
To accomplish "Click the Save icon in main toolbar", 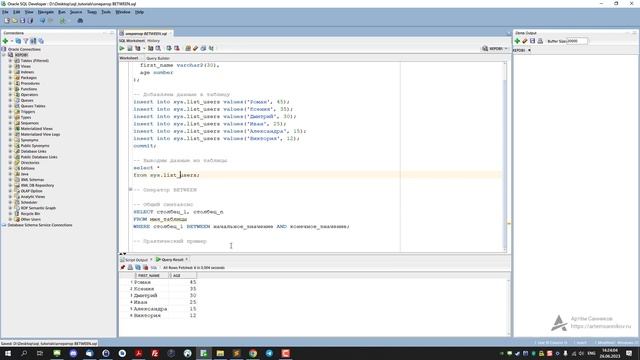I will pyautogui.click(x=22, y=20).
